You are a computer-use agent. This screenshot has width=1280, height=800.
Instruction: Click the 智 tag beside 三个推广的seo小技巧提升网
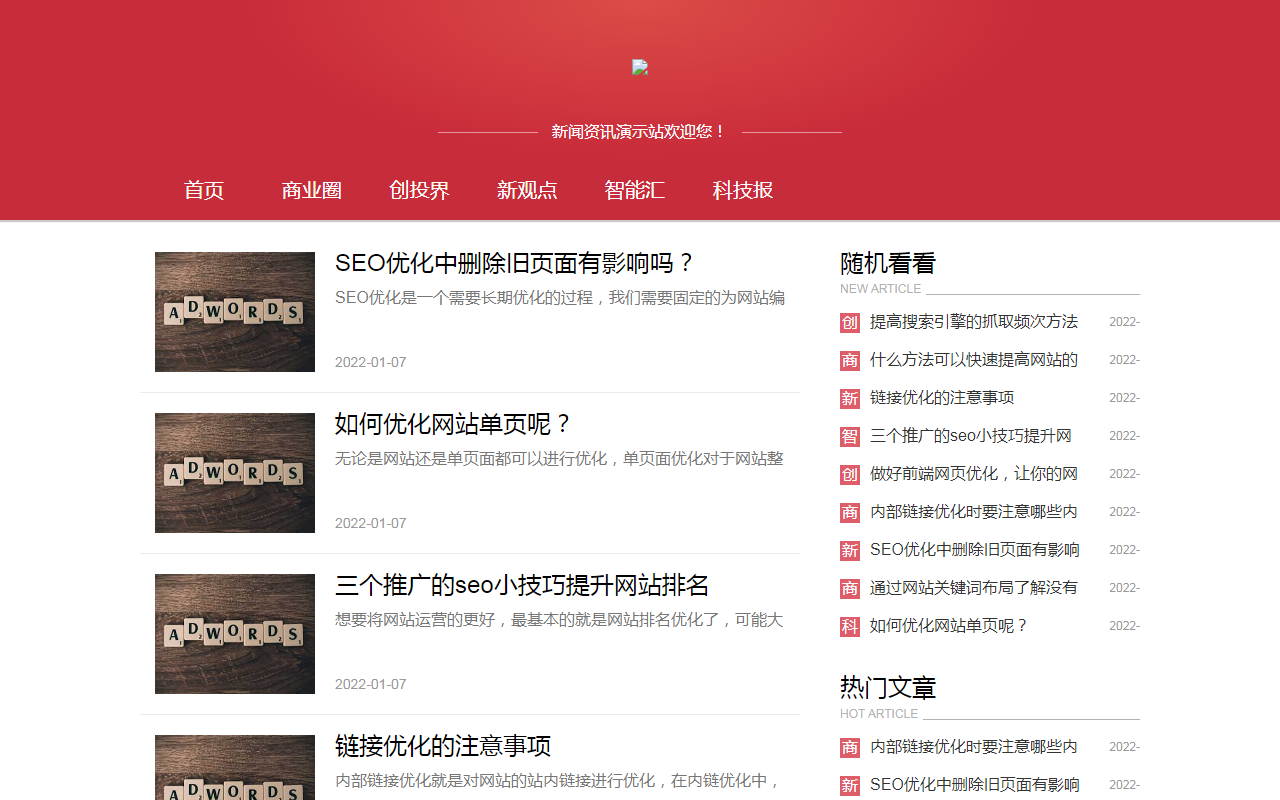coord(850,436)
